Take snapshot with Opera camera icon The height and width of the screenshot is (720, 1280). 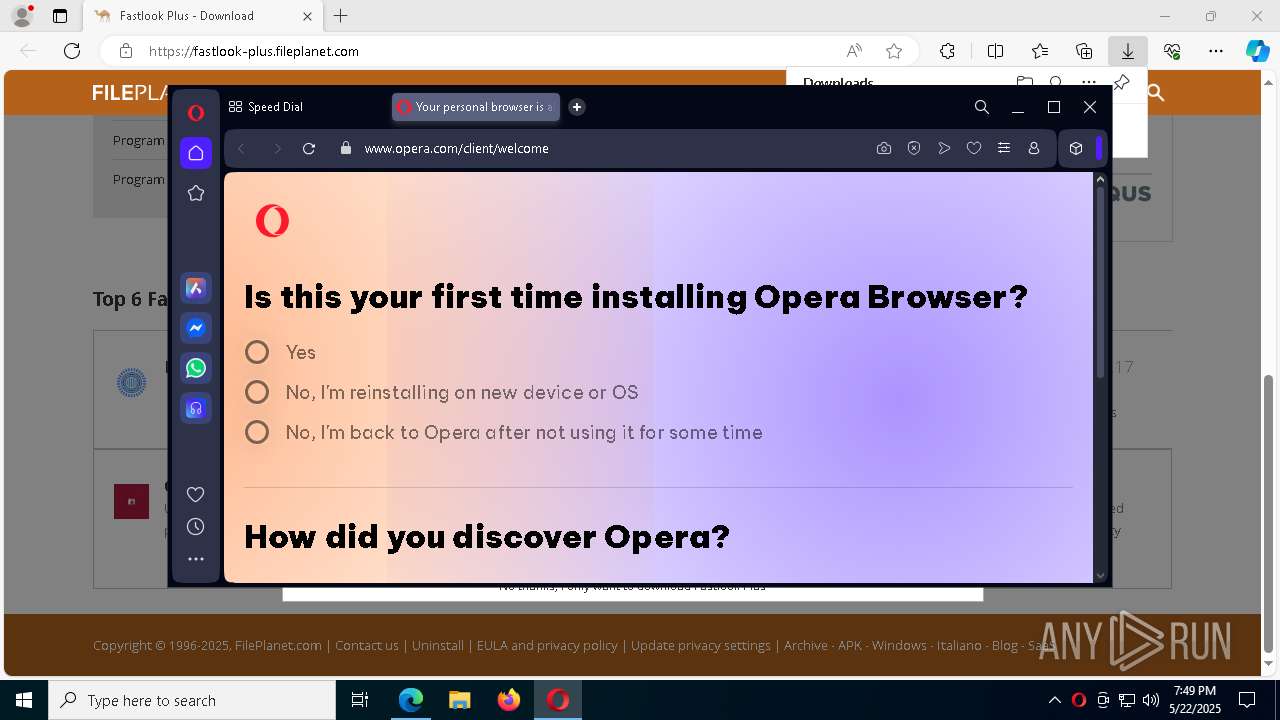(884, 148)
